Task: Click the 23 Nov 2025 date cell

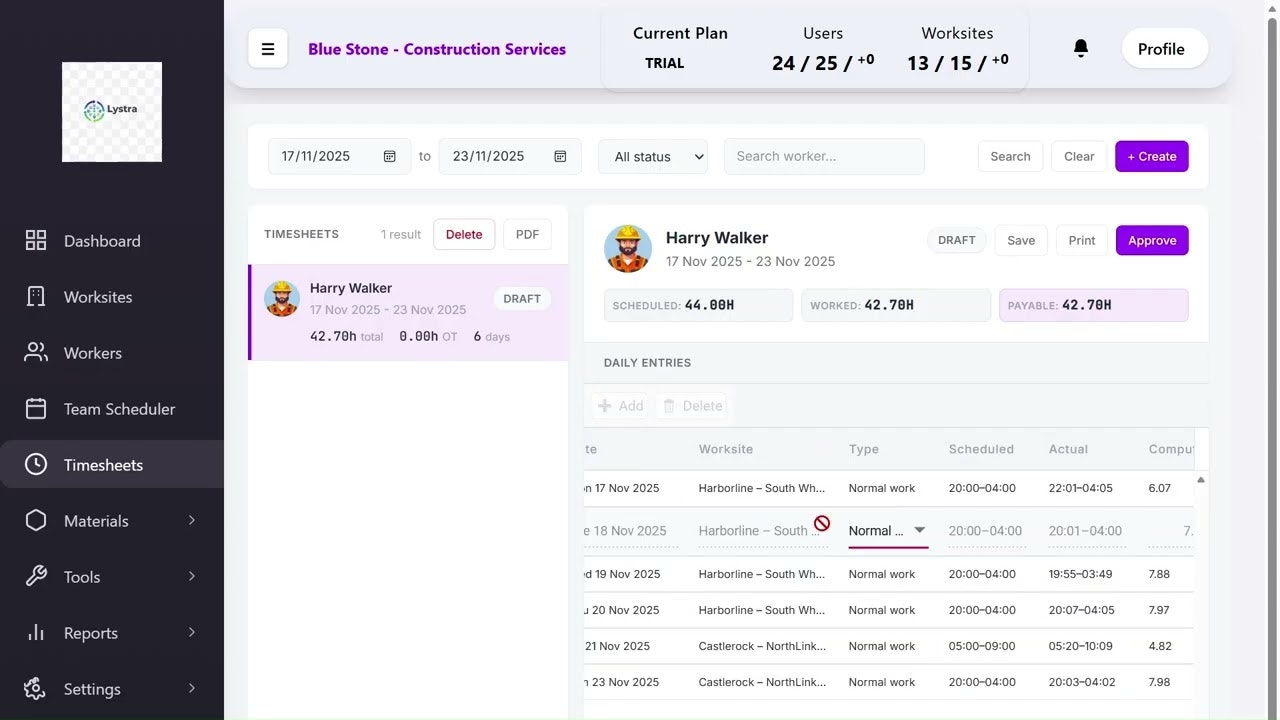Action: [622, 682]
